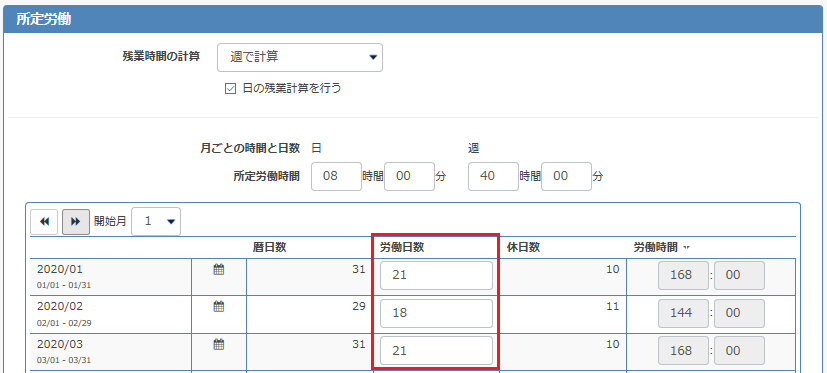Edit weekly hours field showing 40

tap(493, 176)
